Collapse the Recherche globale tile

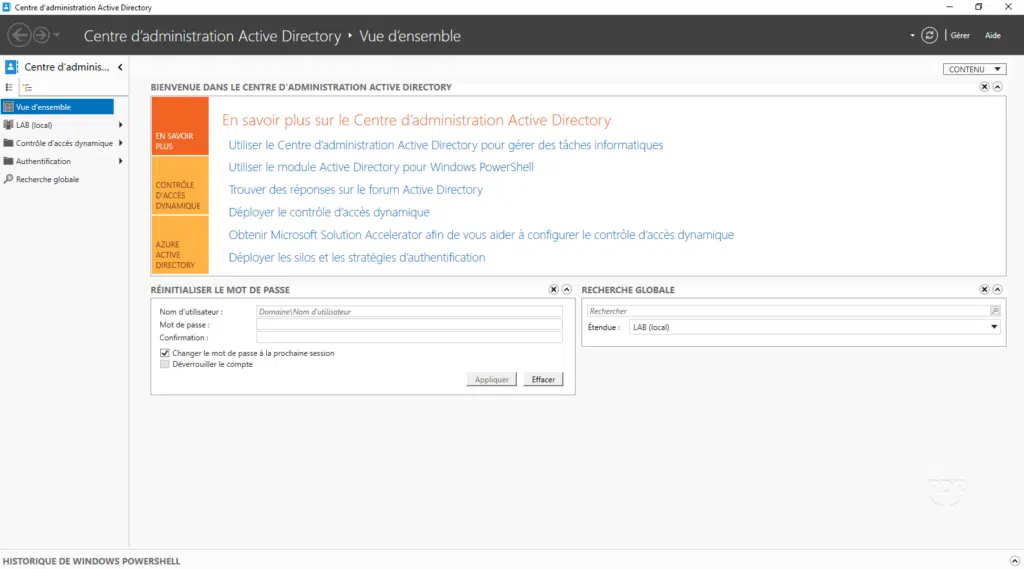[x=997, y=289]
